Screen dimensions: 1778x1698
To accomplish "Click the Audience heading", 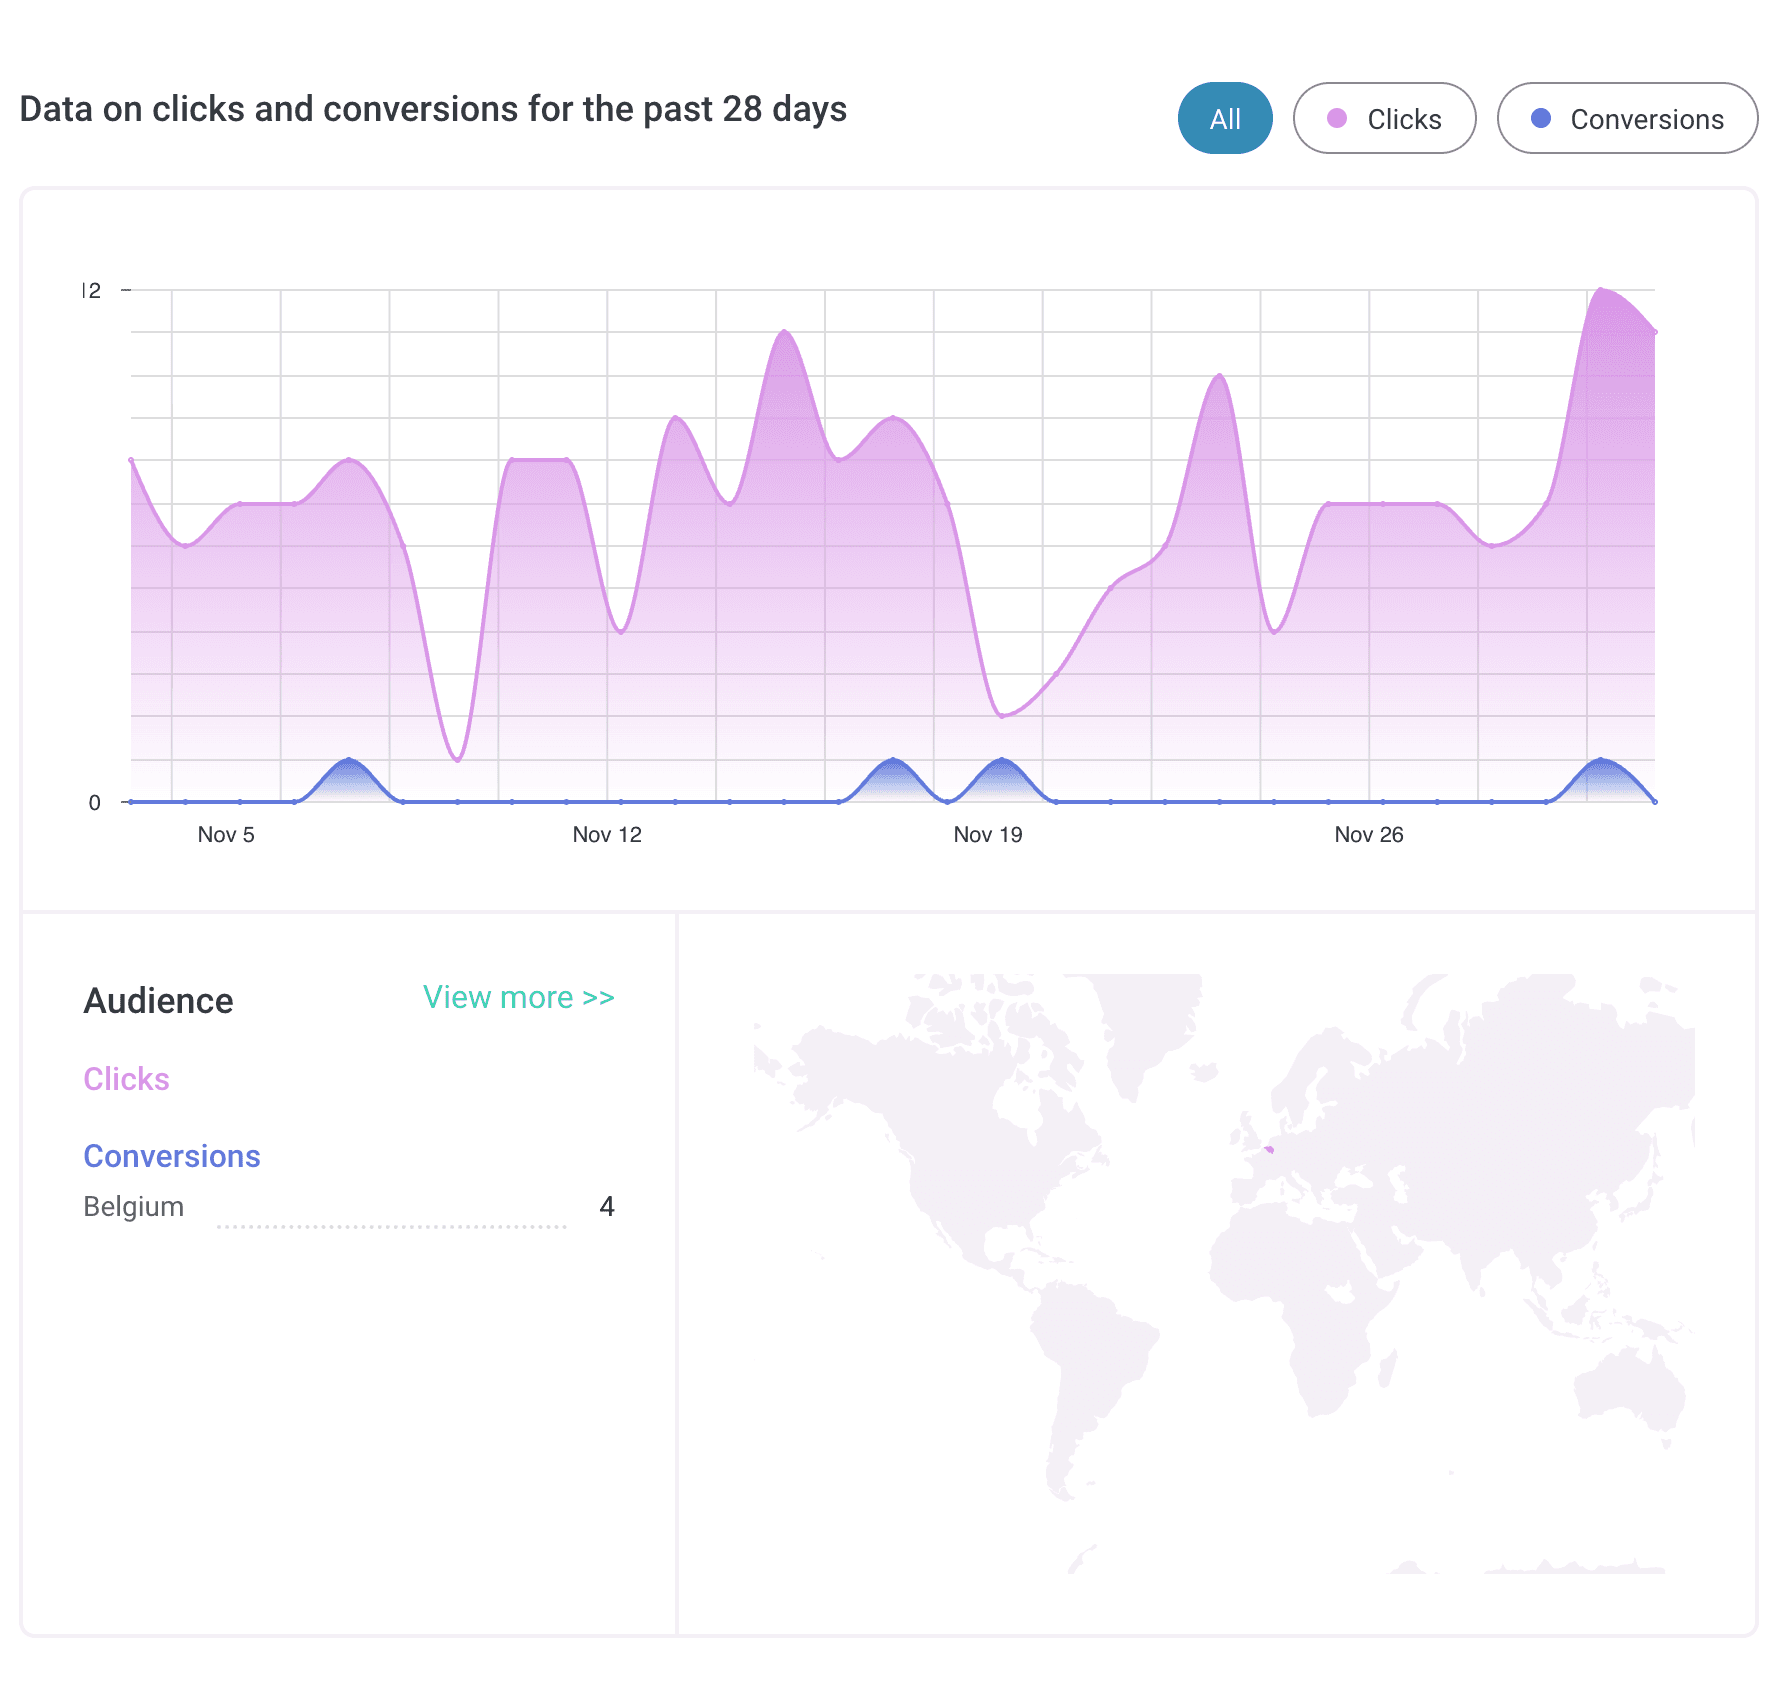I will [158, 1001].
